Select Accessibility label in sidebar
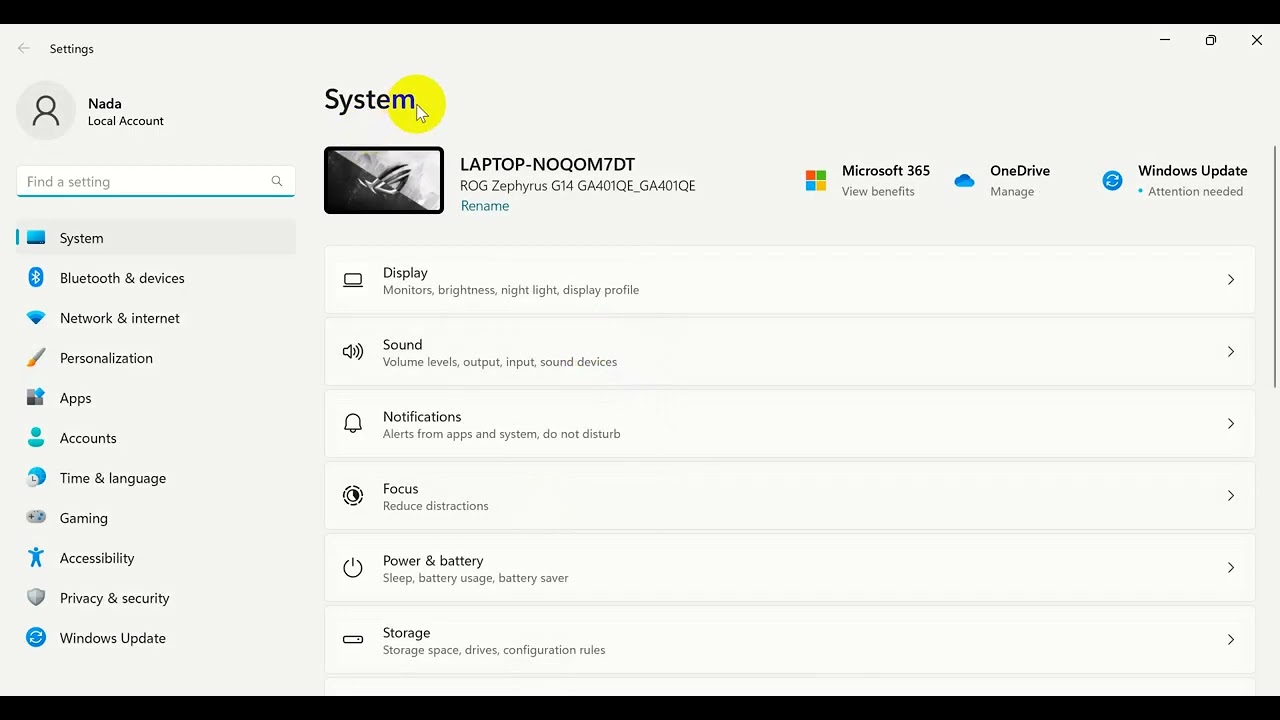The height and width of the screenshot is (720, 1280). [97, 558]
